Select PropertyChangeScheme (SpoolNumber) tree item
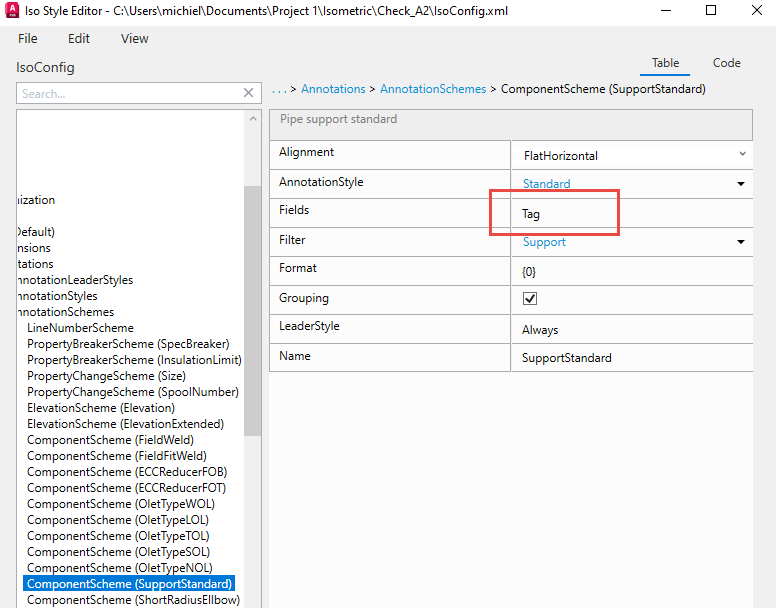Image resolution: width=776 pixels, height=608 pixels. (133, 392)
